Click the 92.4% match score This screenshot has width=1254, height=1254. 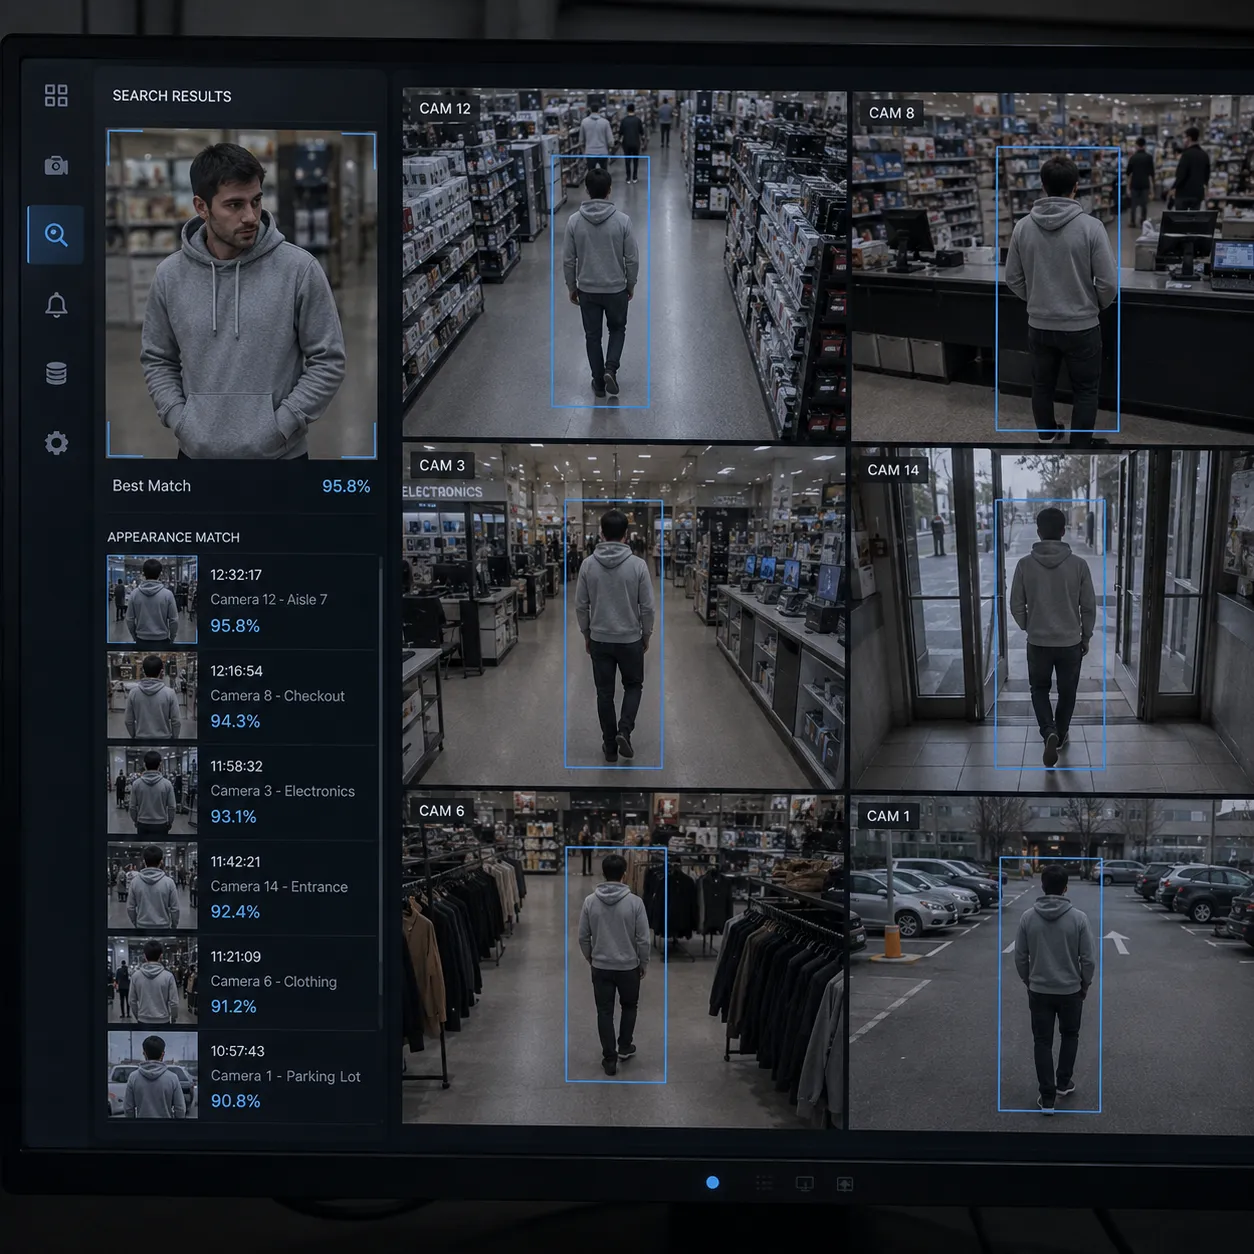[235, 912]
